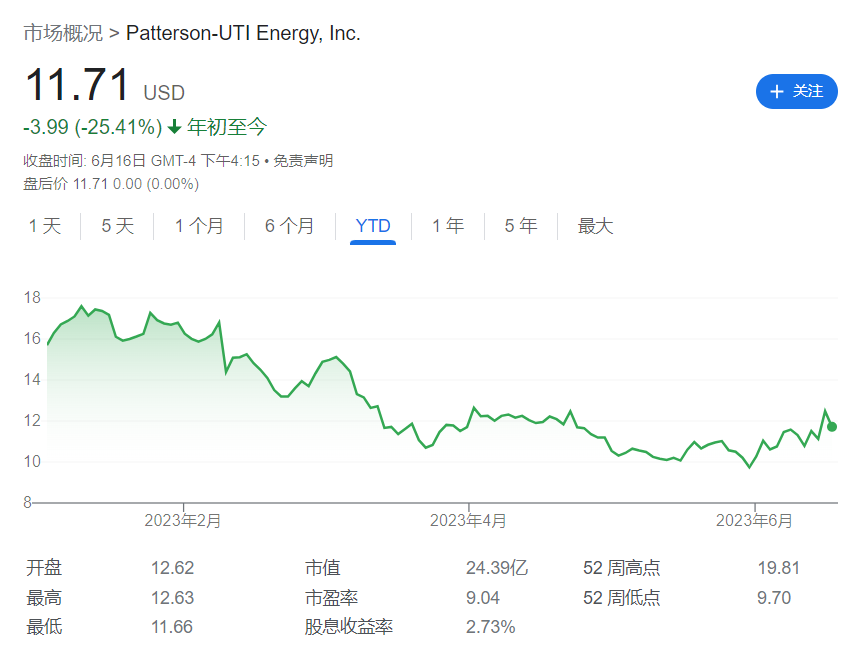865x651 pixels.
Task: Switch to the 6 个月 tab
Action: click(290, 226)
